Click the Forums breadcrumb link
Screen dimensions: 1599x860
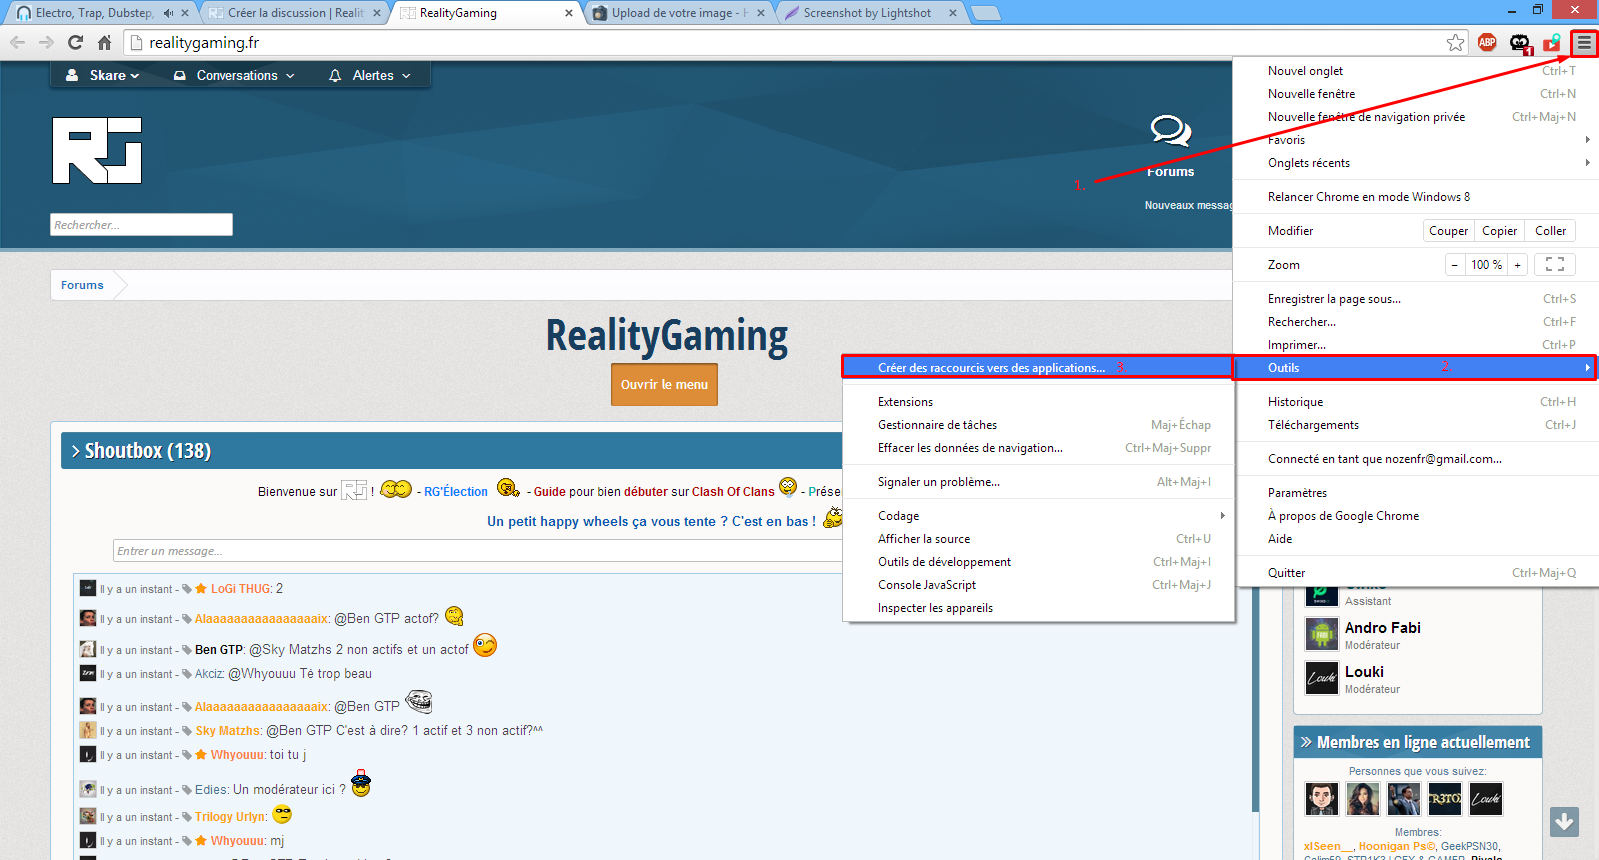(x=82, y=285)
